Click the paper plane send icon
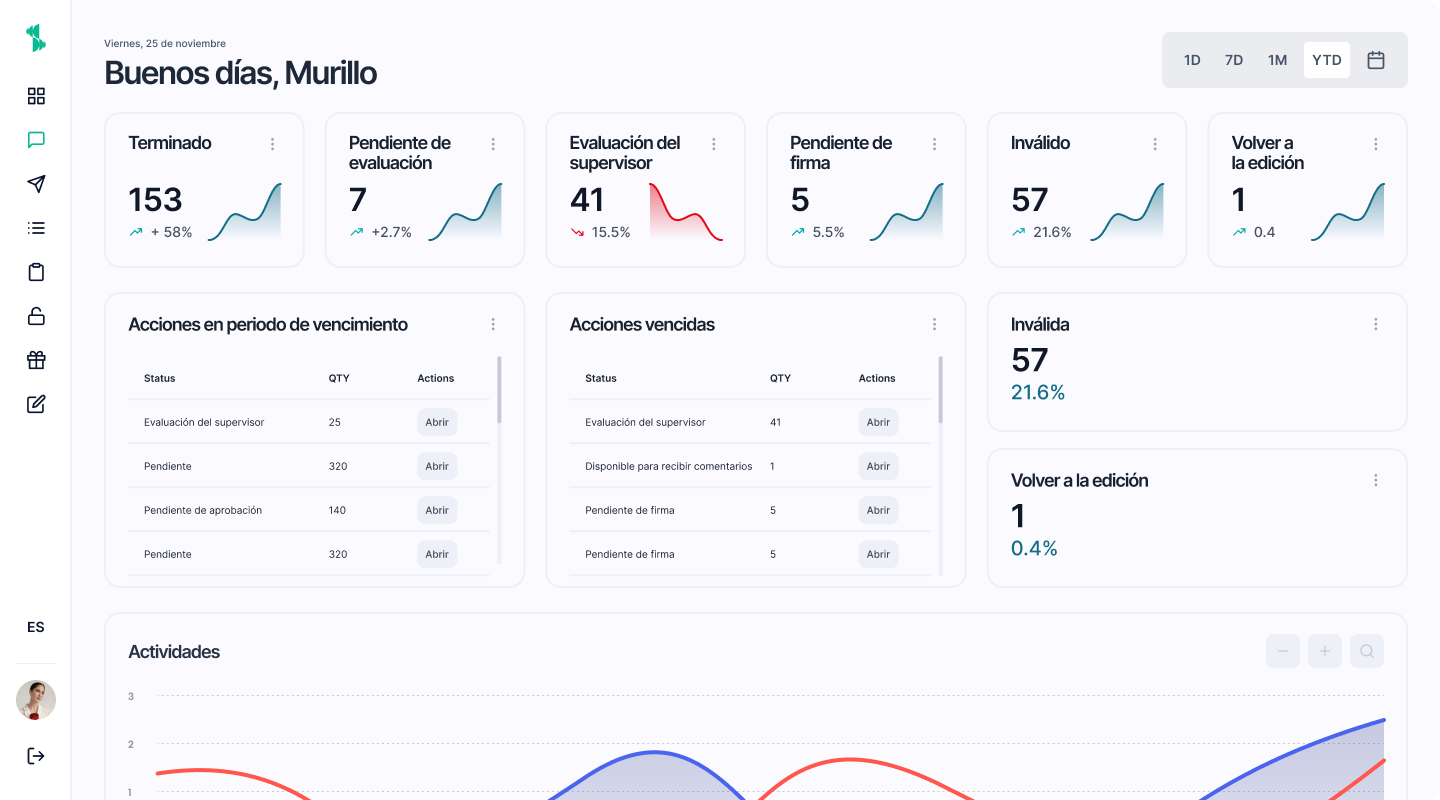 36,184
